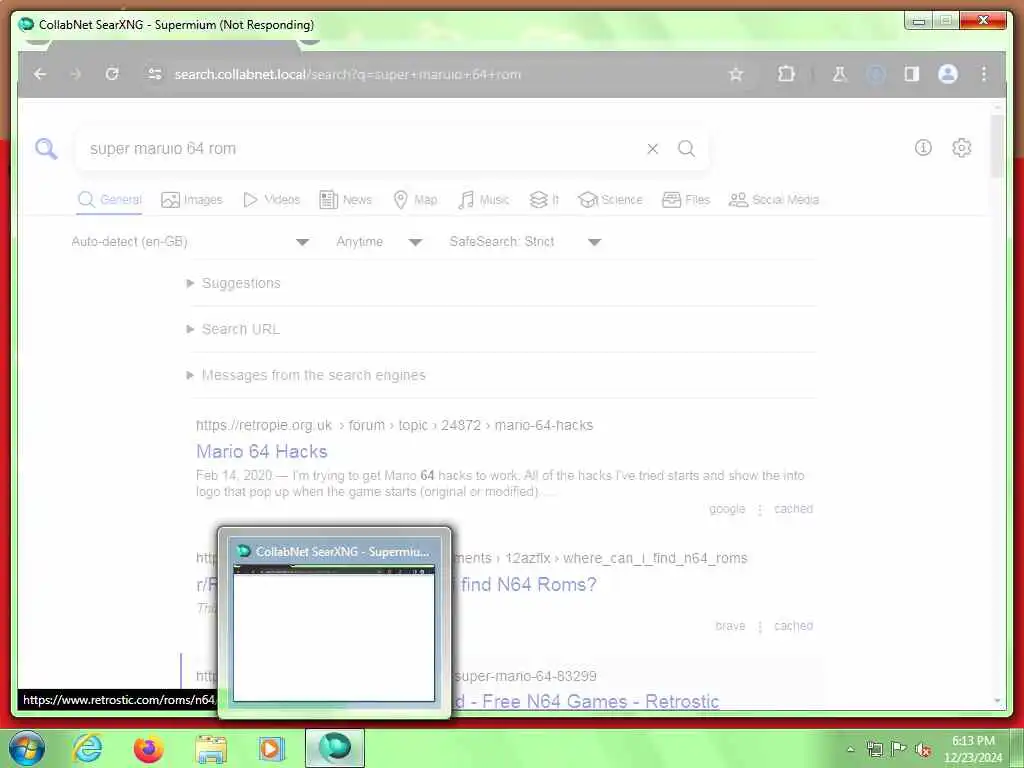The image size is (1024, 768).
Task: Click Supermium taskbar button
Action: pyautogui.click(x=335, y=748)
